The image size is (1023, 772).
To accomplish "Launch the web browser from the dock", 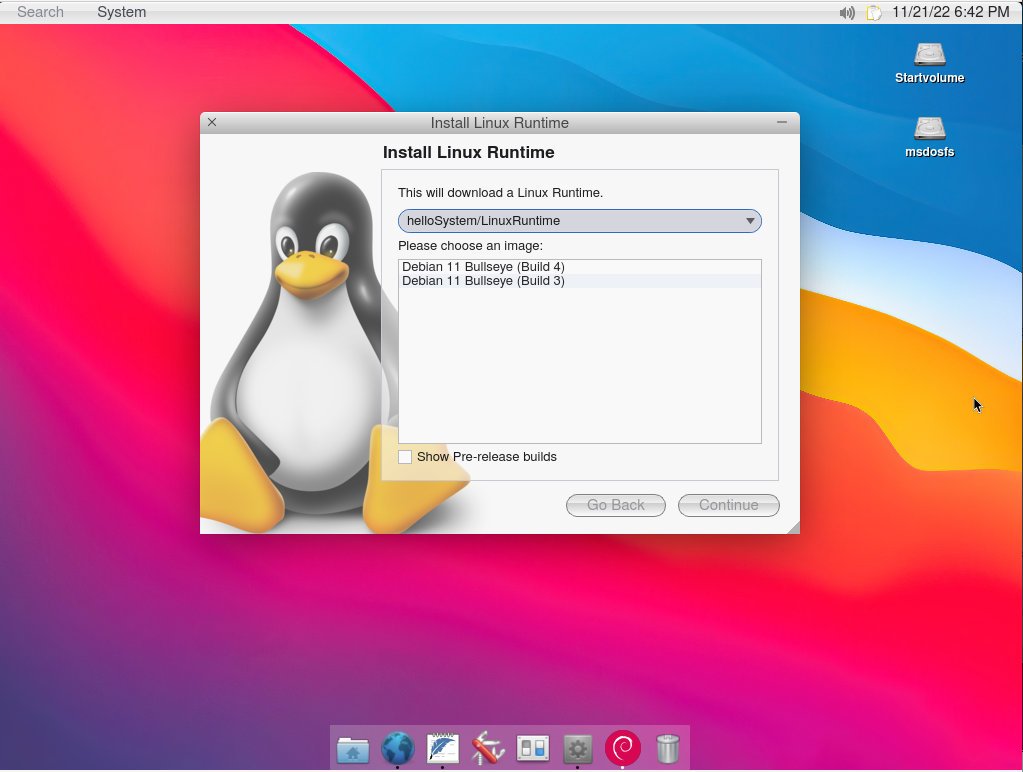I will (397, 748).
